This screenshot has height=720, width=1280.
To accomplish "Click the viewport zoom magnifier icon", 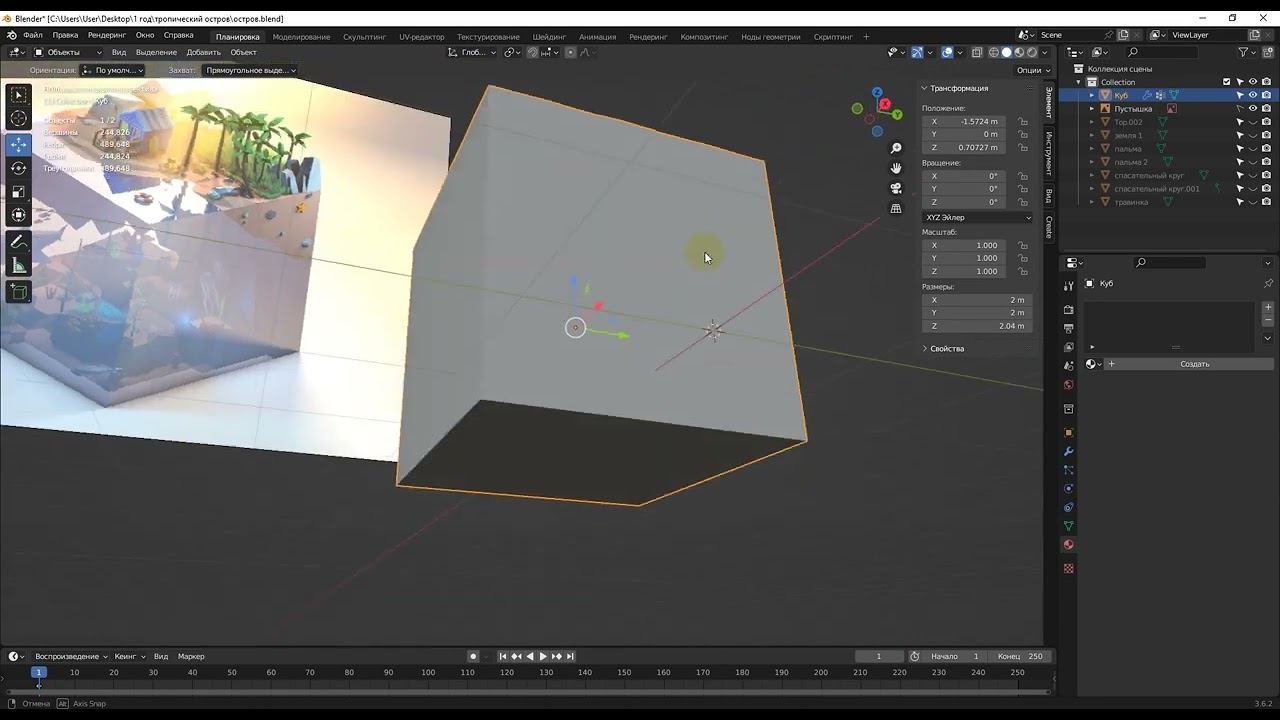I will coord(896,149).
